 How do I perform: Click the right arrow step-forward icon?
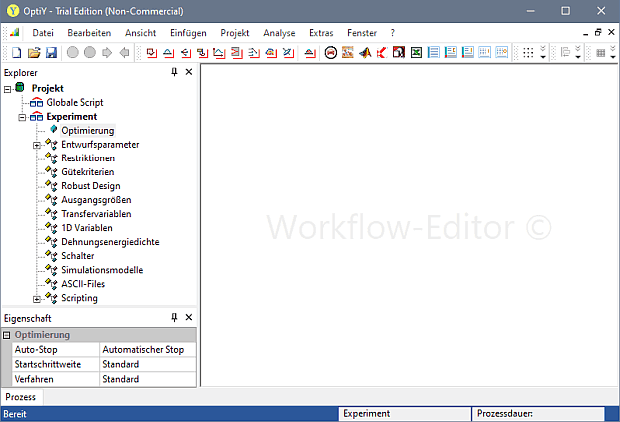107,52
